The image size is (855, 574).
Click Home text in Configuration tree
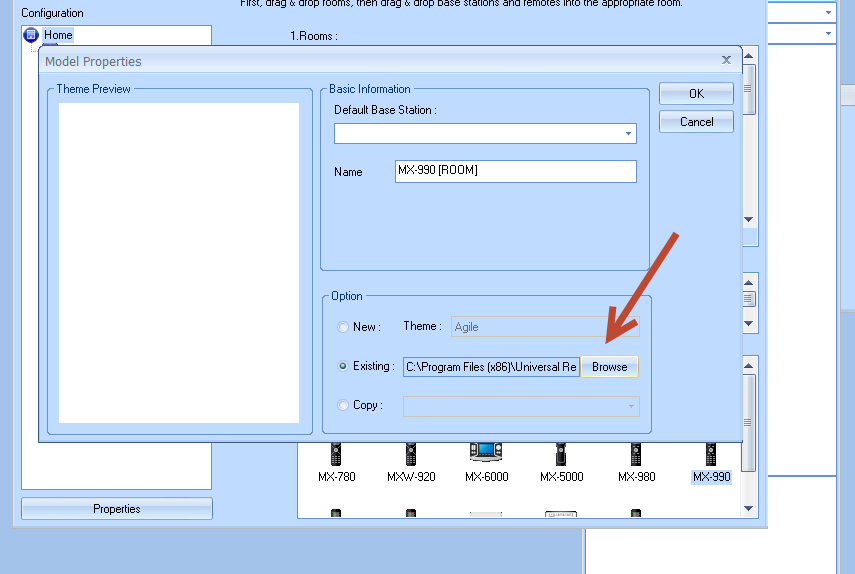[58, 35]
